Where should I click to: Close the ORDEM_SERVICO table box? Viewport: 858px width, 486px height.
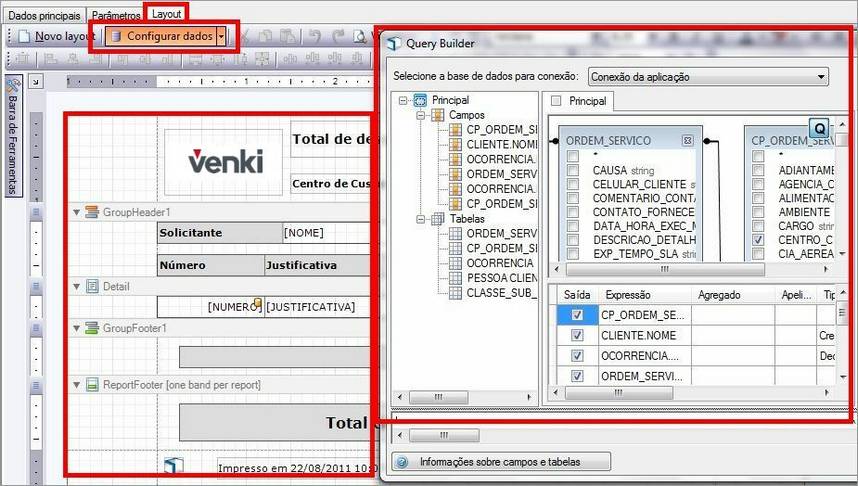[x=687, y=141]
